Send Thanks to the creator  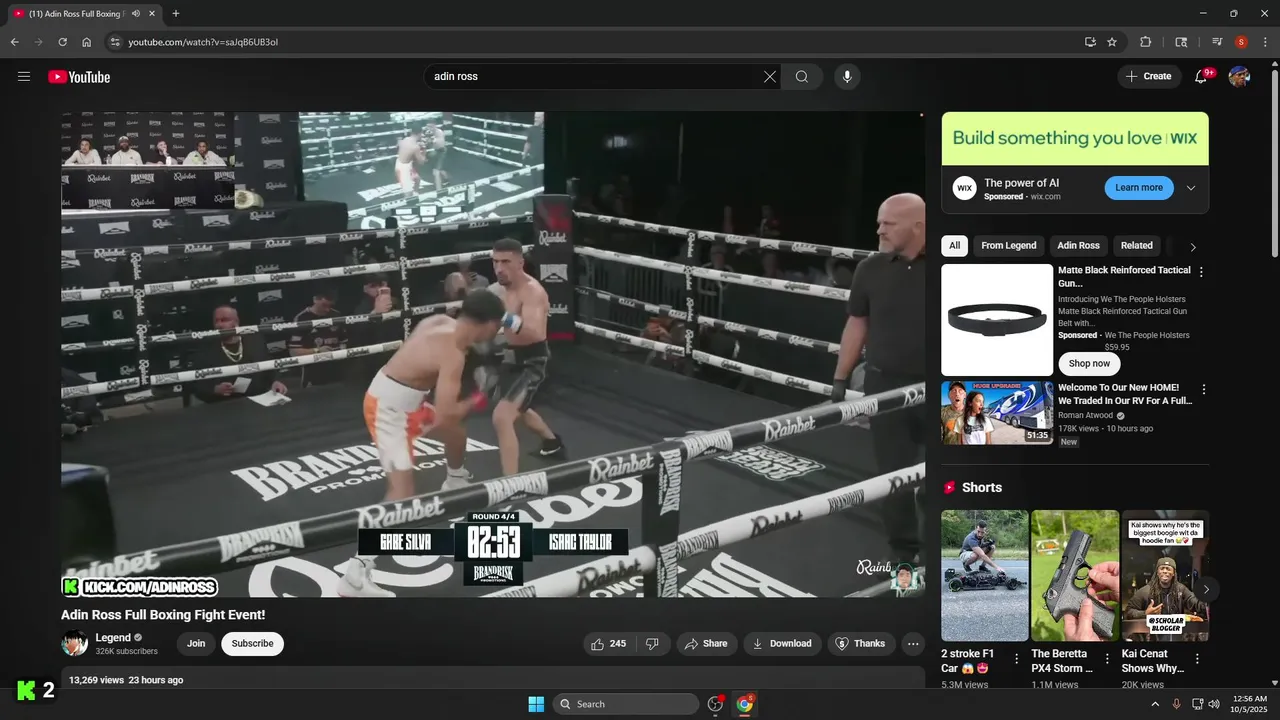point(861,644)
